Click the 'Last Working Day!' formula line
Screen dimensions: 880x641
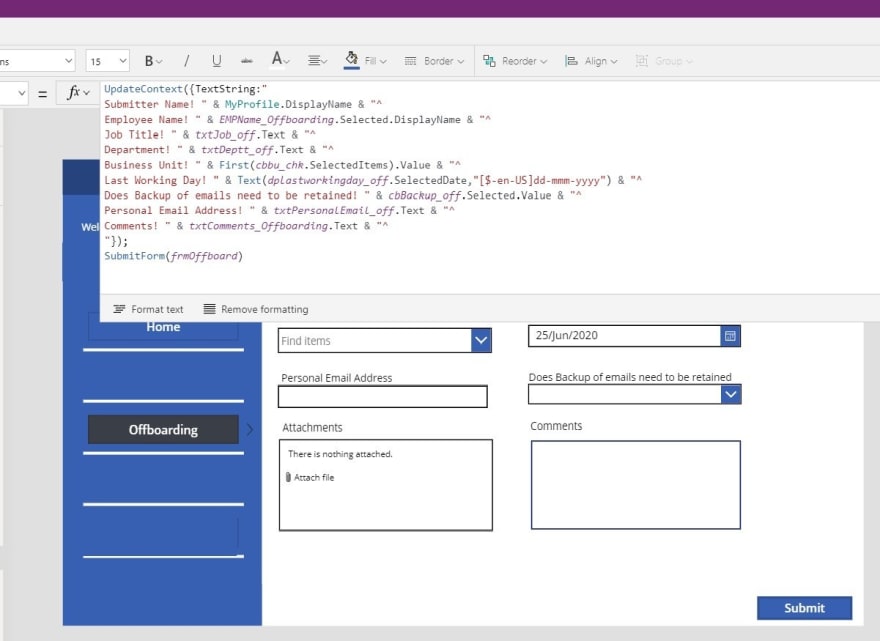point(373,180)
